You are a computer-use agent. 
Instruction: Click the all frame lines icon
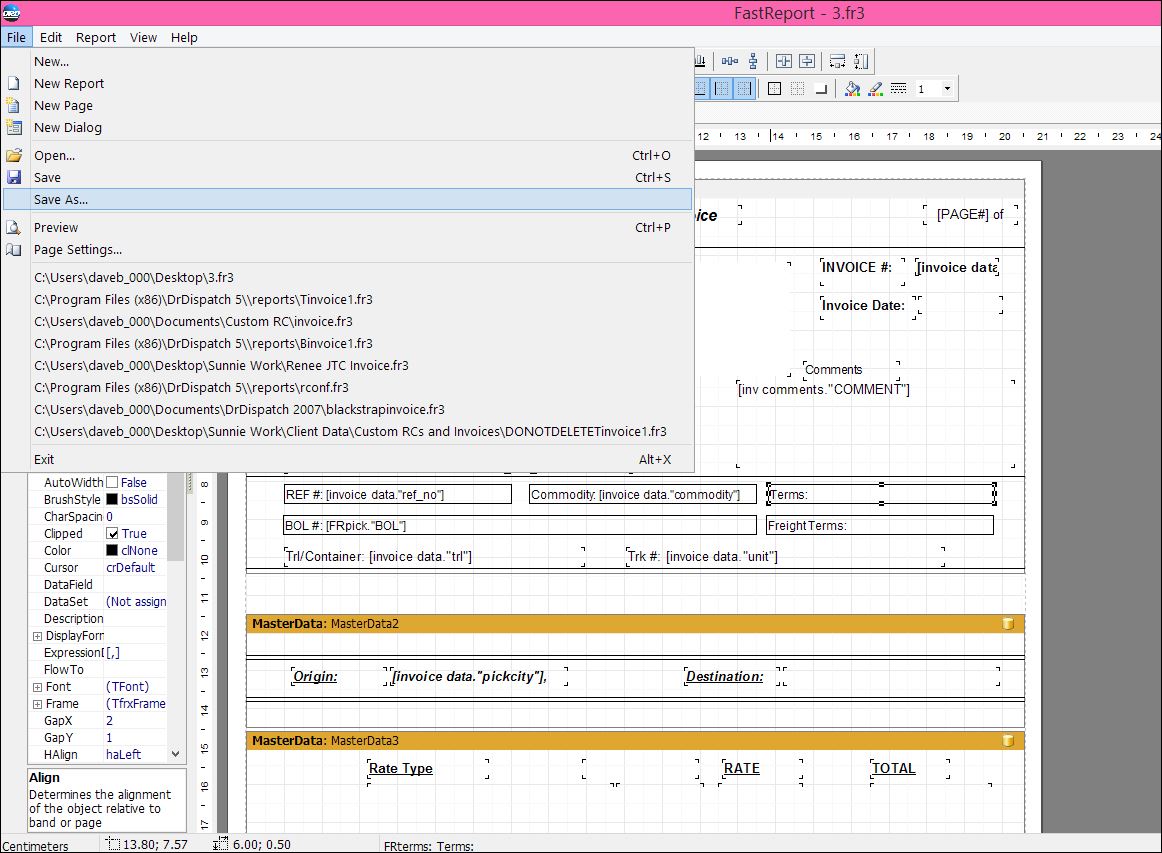(x=774, y=89)
